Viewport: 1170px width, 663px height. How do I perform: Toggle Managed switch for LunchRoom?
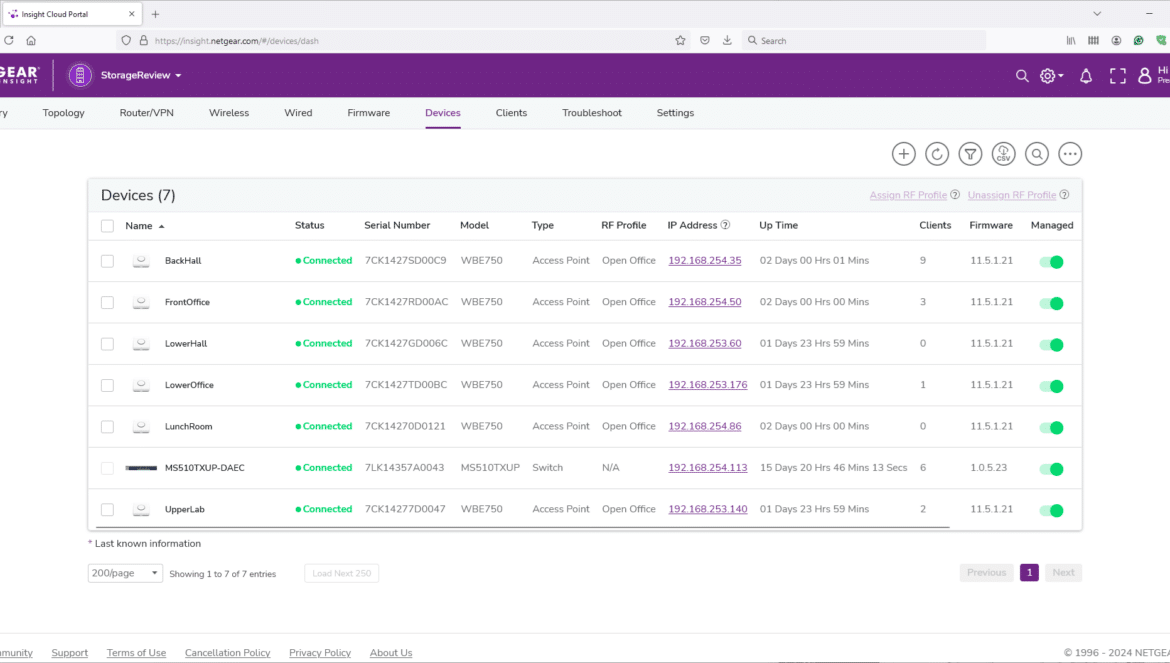1051,427
